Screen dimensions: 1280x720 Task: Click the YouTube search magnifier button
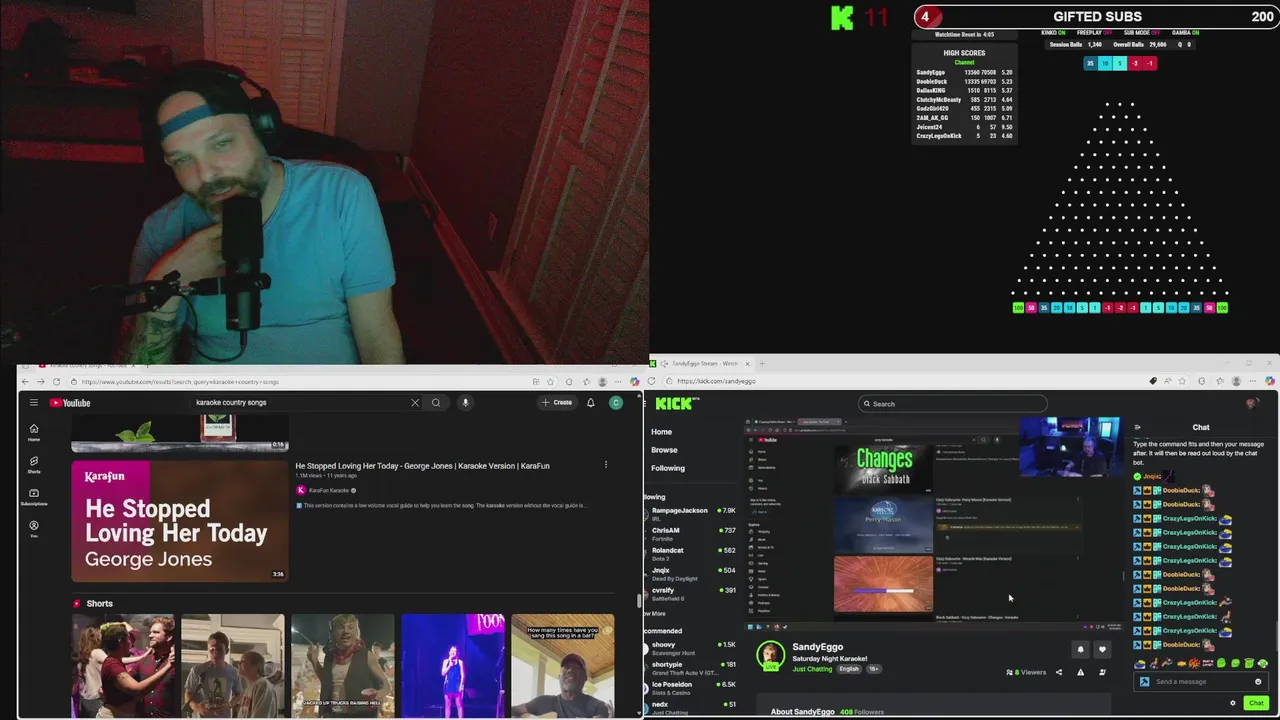(436, 403)
